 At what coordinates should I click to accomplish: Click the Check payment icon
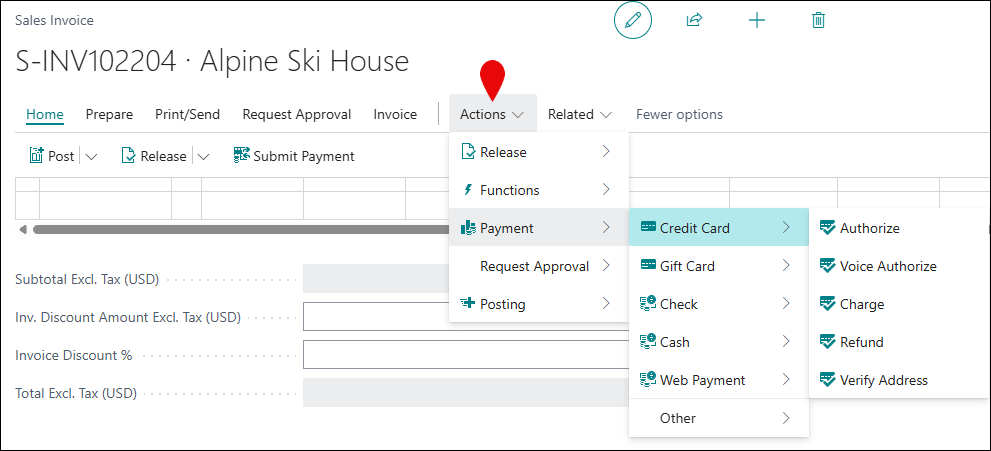click(x=648, y=303)
